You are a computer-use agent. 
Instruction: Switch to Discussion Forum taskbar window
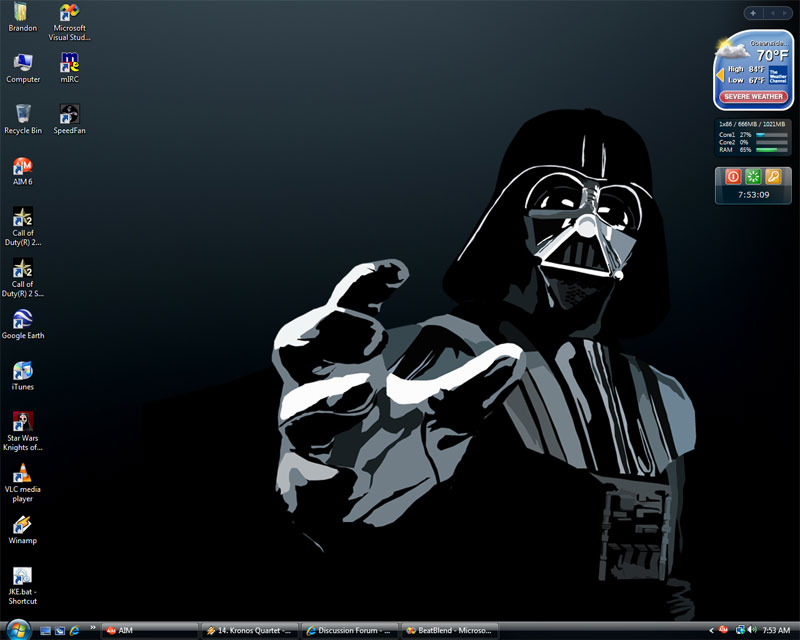[350, 631]
